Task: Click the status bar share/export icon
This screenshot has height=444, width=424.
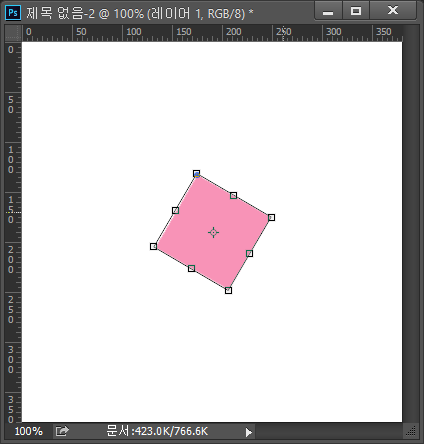Action: click(62, 431)
